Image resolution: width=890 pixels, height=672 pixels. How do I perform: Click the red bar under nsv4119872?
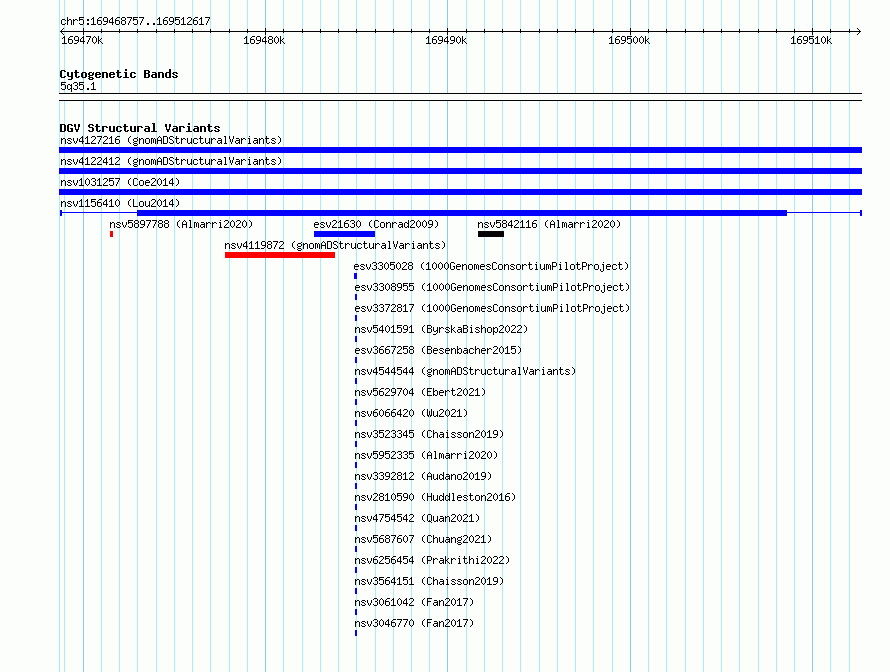(280, 255)
